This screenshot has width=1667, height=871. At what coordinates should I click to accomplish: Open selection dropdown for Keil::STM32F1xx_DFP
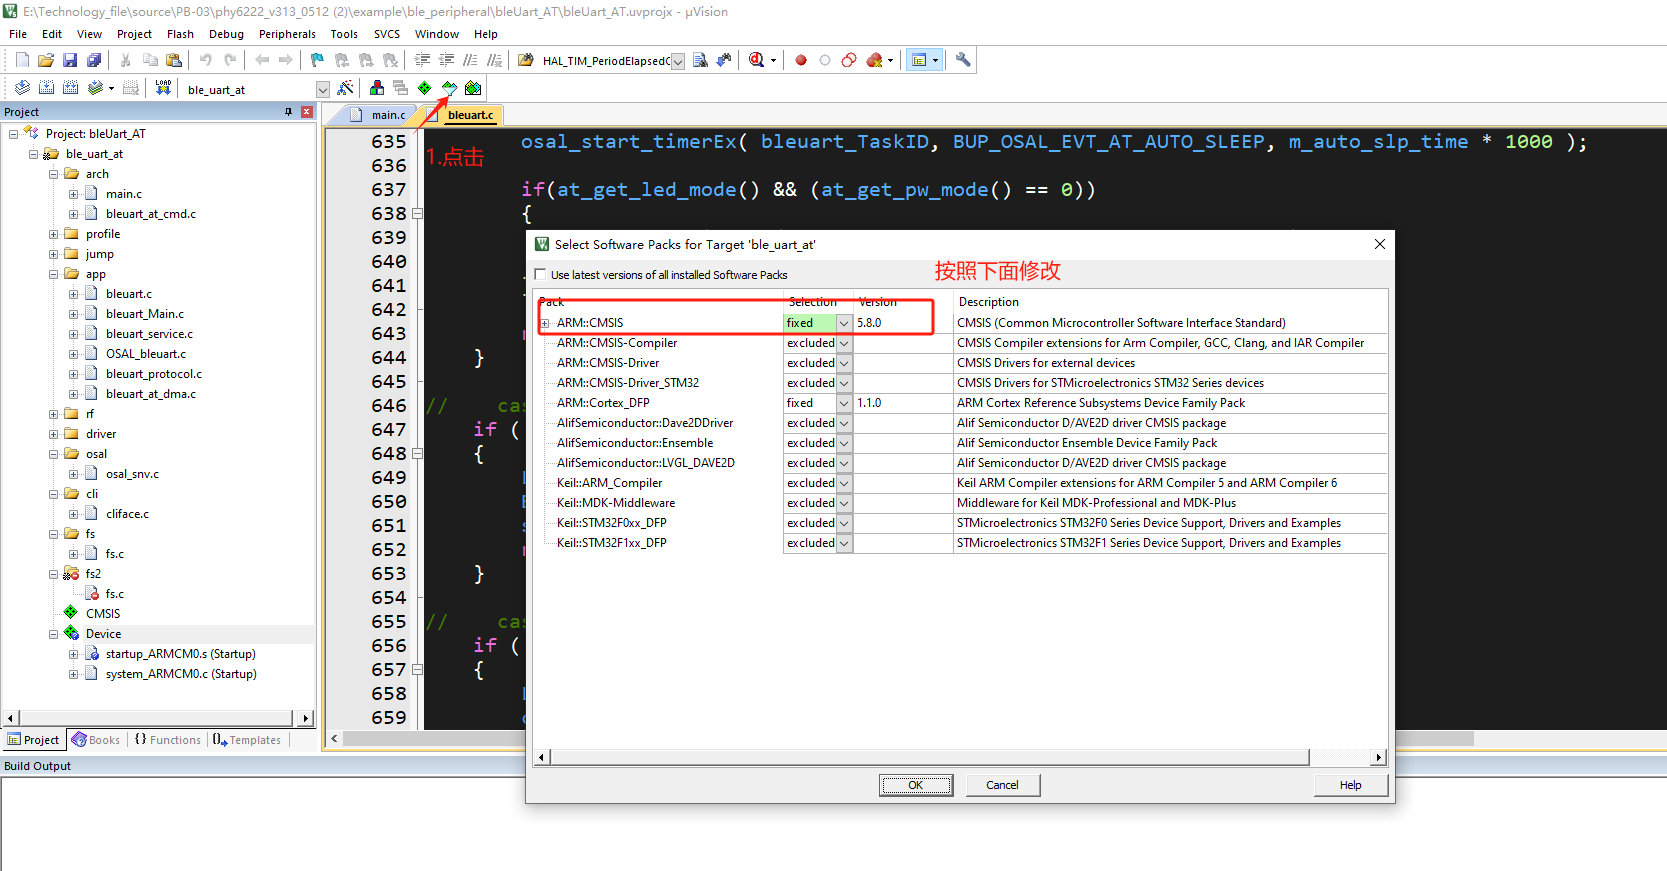point(844,543)
